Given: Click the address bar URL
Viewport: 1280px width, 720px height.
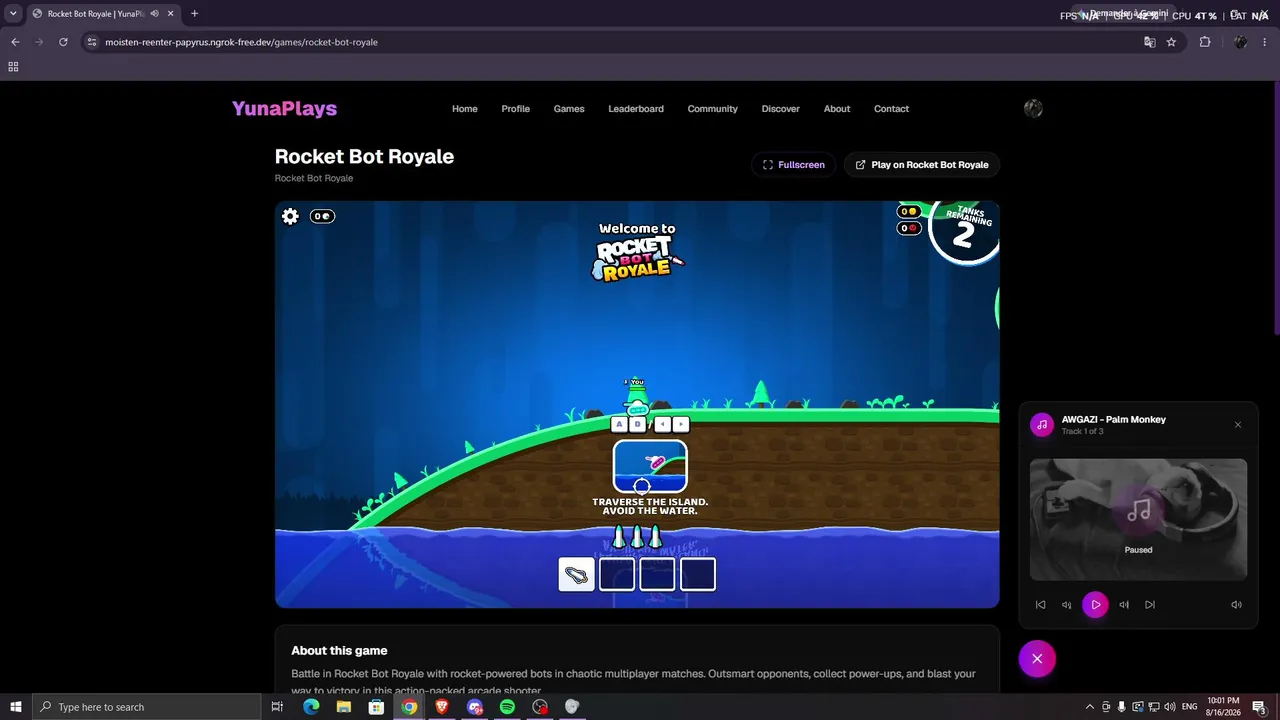Looking at the screenshot, I should (x=241, y=42).
